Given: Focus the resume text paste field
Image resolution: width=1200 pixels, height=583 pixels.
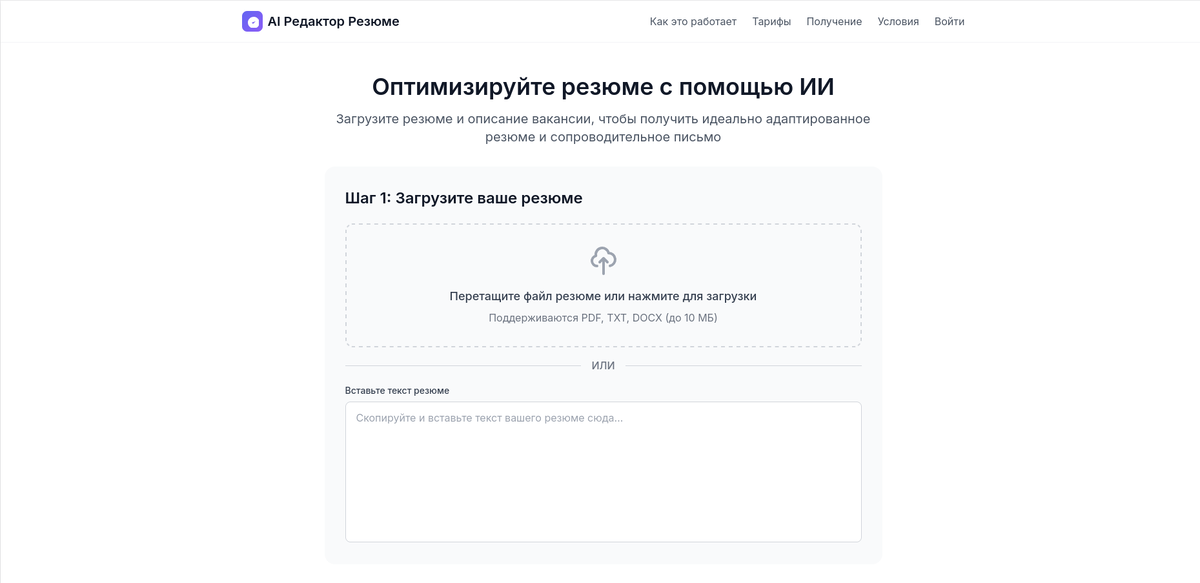Looking at the screenshot, I should (603, 472).
